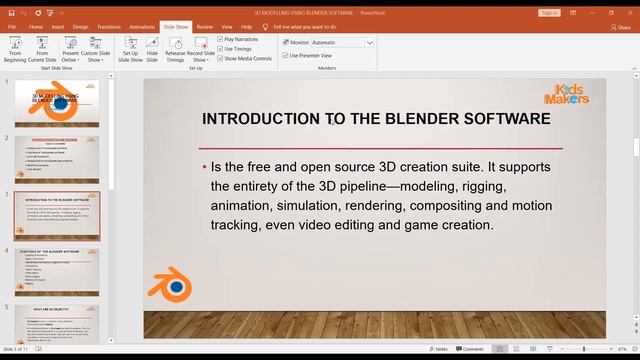Click the Share button
This screenshot has height=360, width=640.
(x=620, y=27)
